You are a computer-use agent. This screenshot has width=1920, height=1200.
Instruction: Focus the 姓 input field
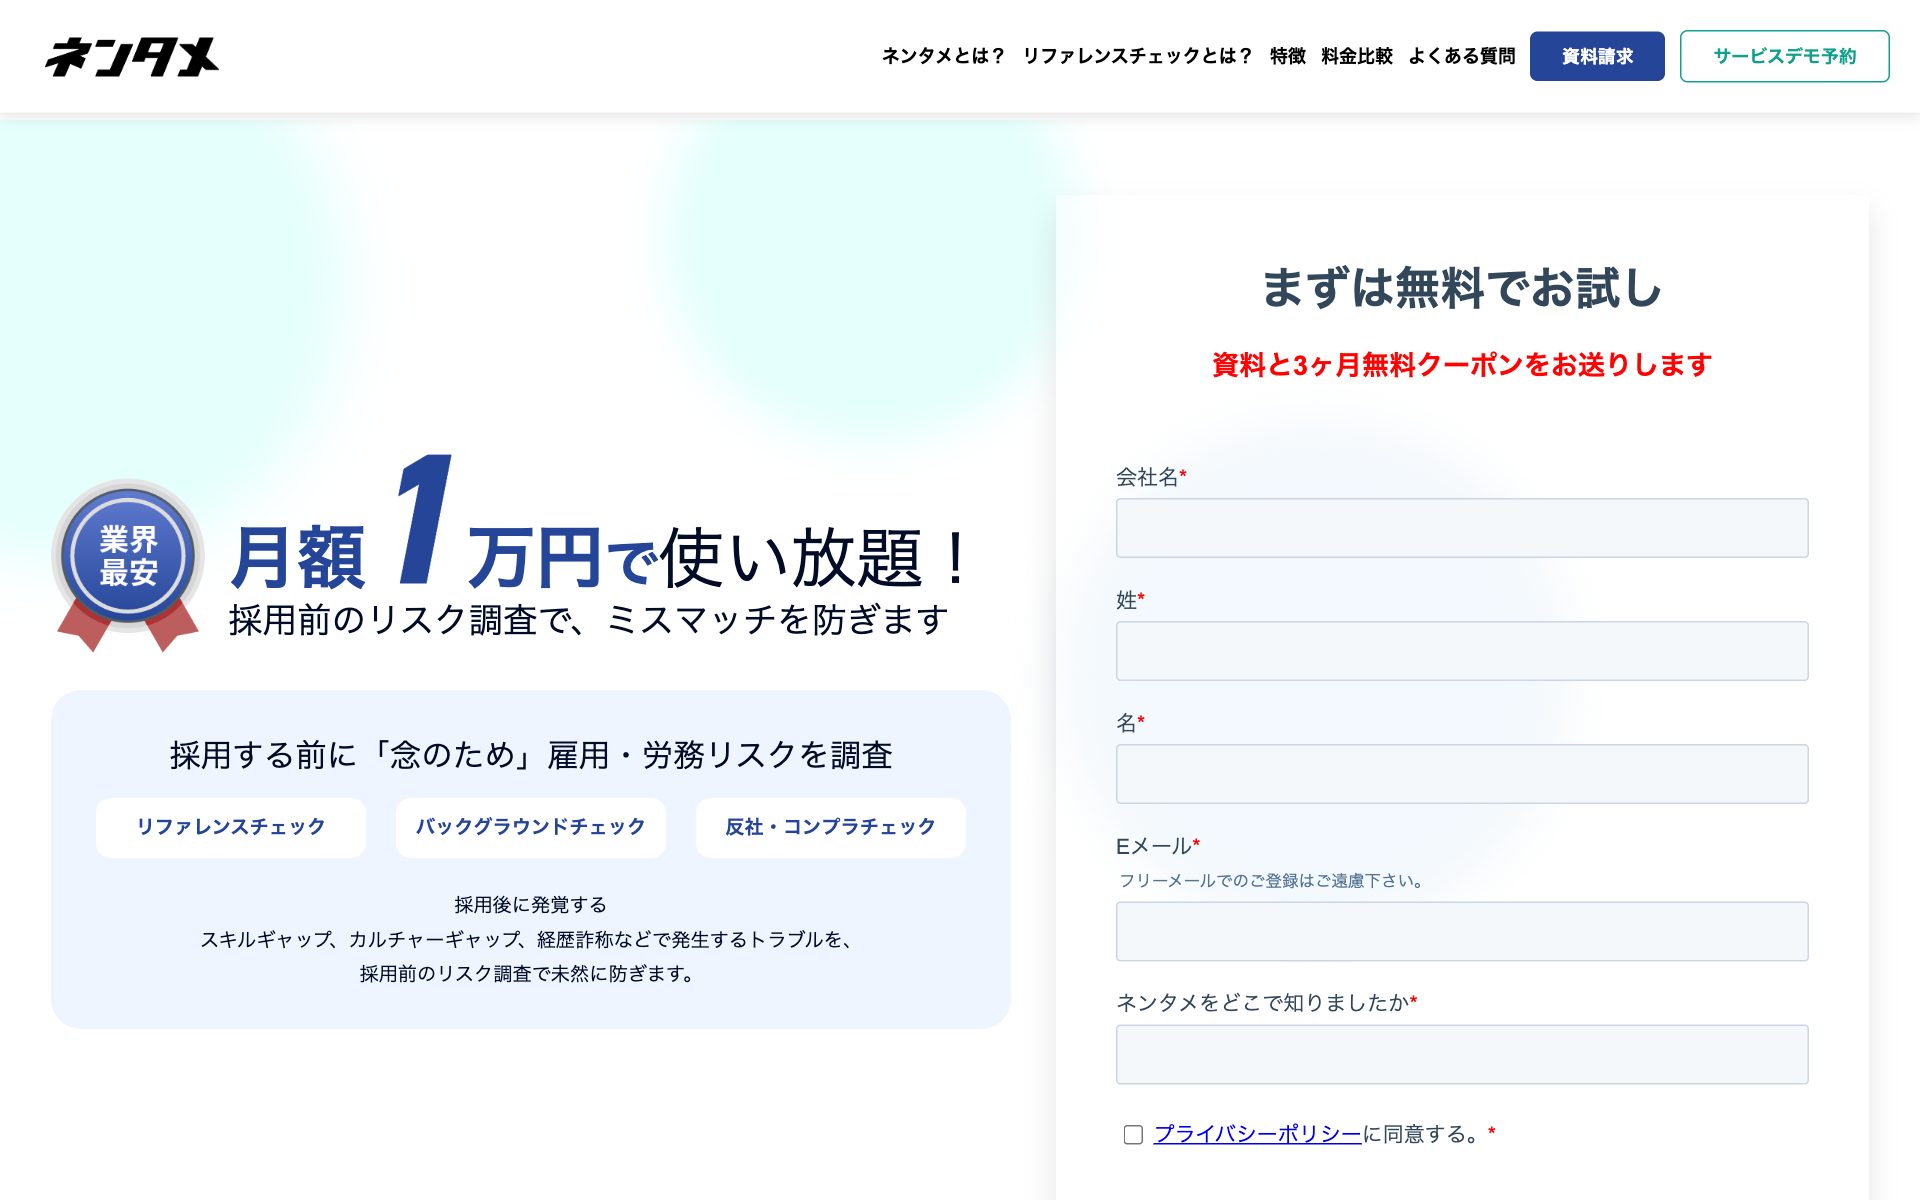coord(1462,651)
